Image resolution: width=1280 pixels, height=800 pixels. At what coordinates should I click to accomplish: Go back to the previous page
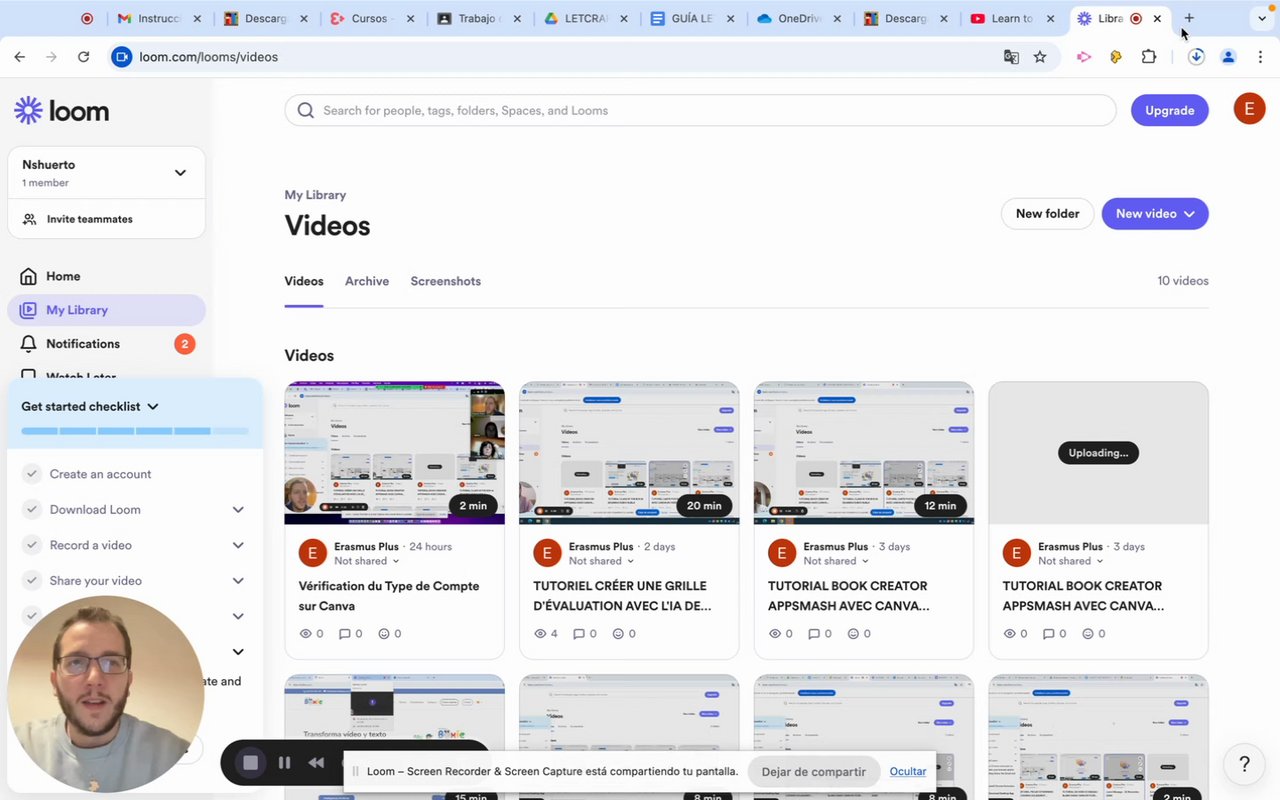click(20, 57)
